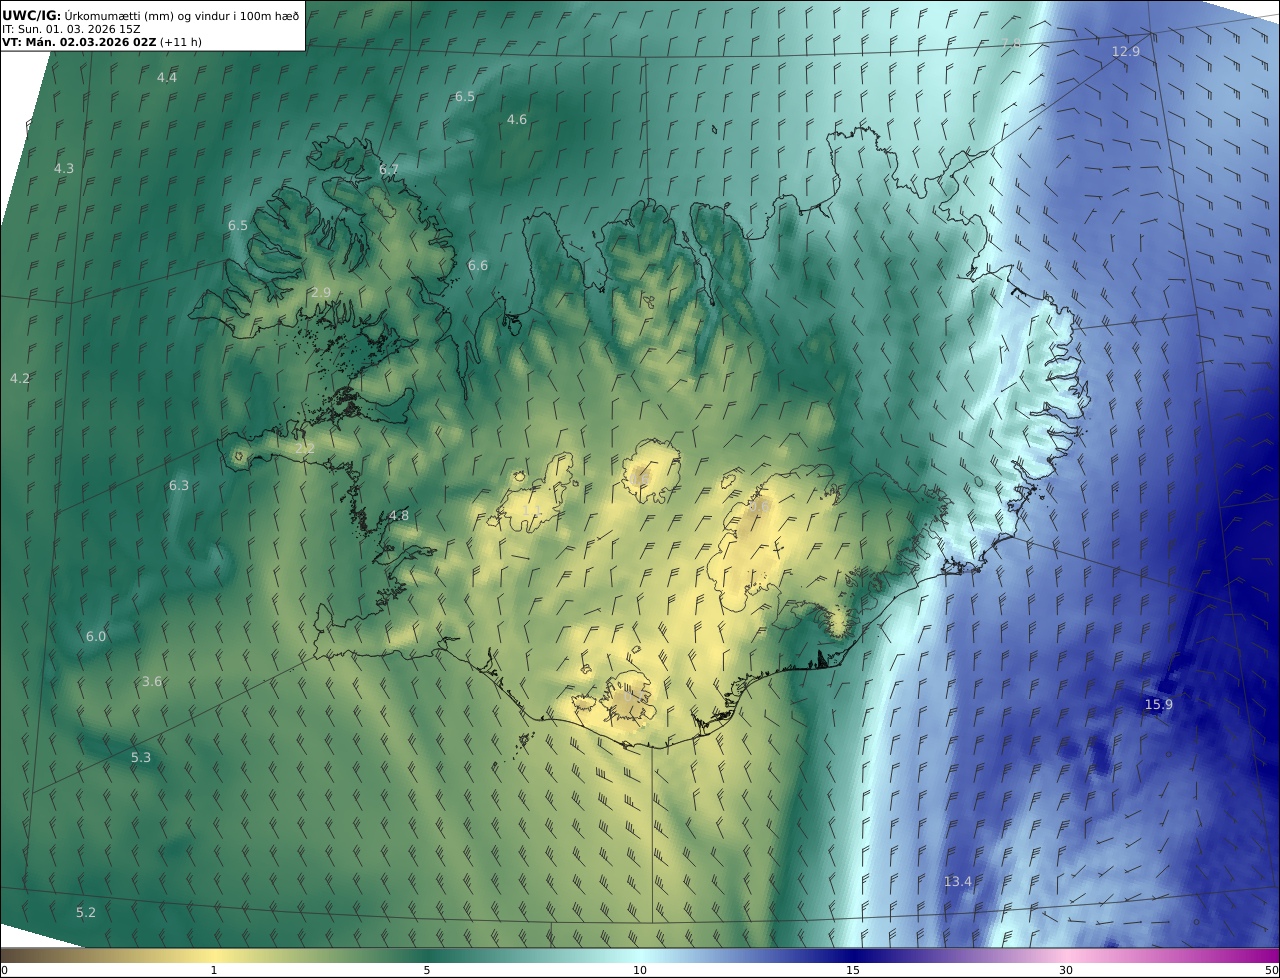
Task: Click the 5.2 precipitation value label
Action: [x=86, y=912]
